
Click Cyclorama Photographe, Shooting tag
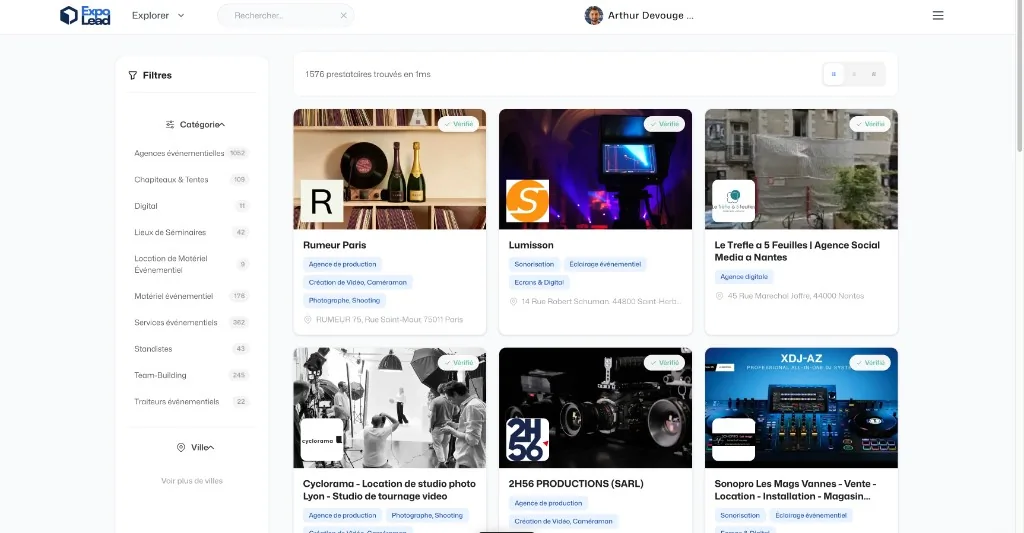[427, 515]
